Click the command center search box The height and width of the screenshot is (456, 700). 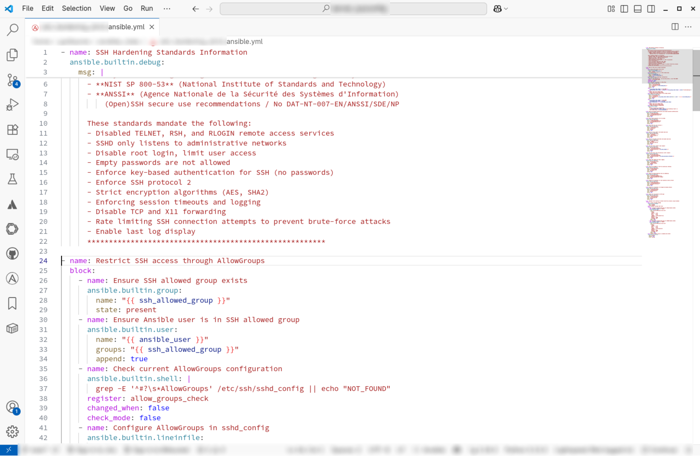353,8
